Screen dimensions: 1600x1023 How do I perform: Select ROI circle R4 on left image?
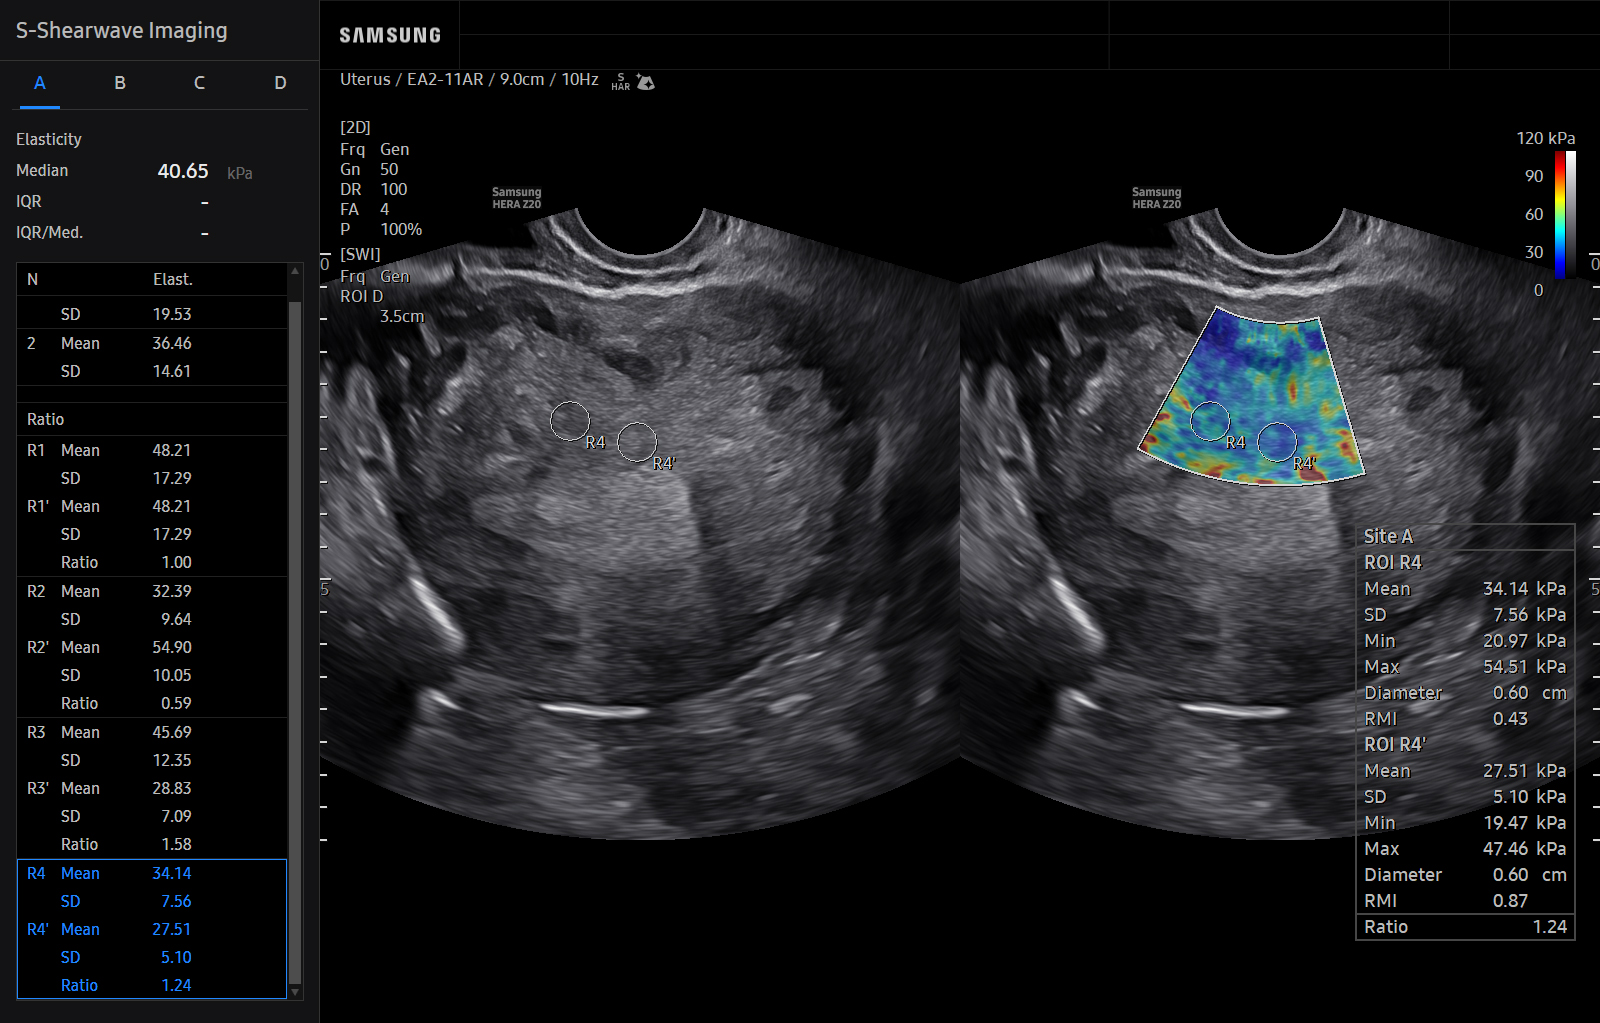point(570,421)
